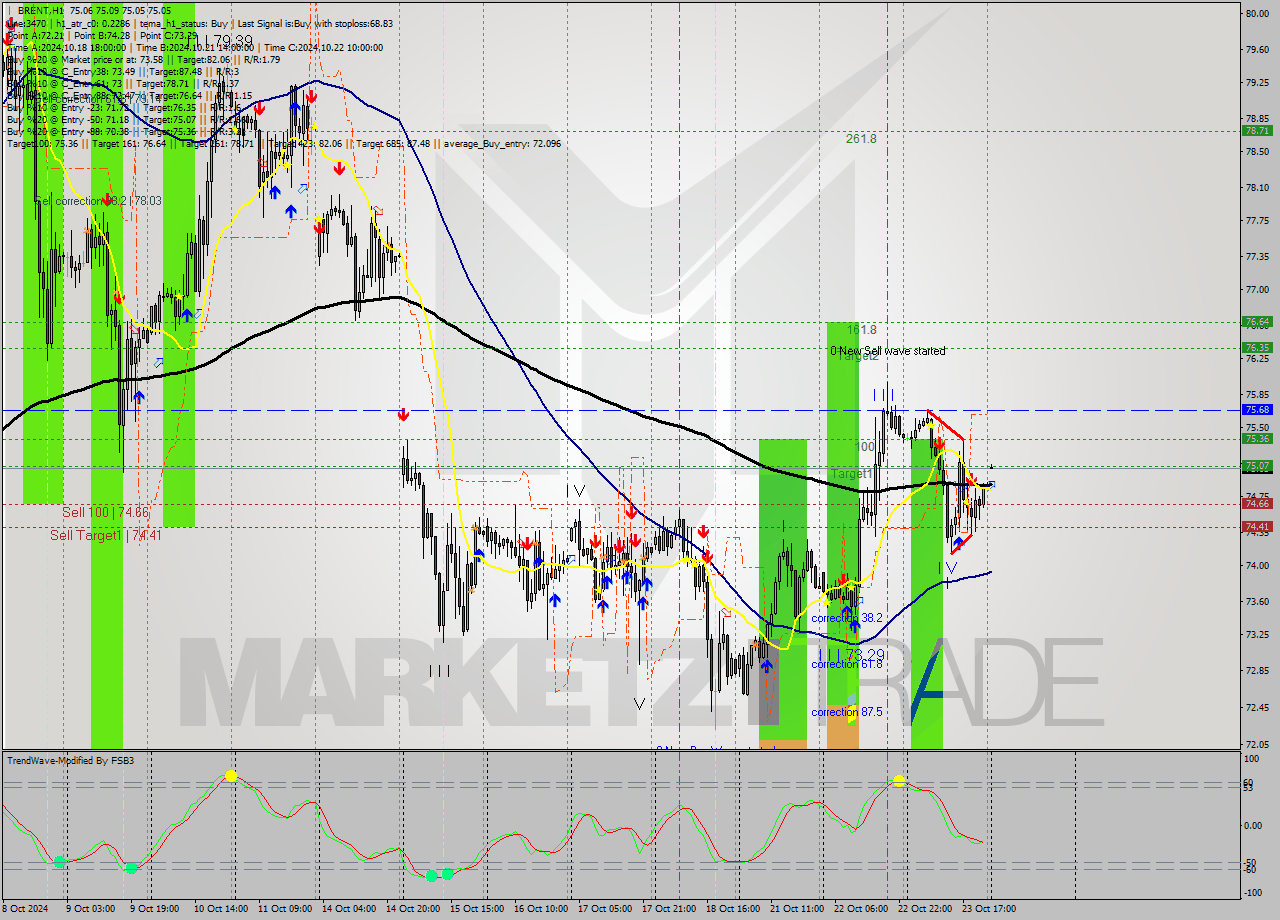Viewport: 1280px width, 920px height.
Task: Click the 75.36 green price level label
Action: (x=1257, y=439)
